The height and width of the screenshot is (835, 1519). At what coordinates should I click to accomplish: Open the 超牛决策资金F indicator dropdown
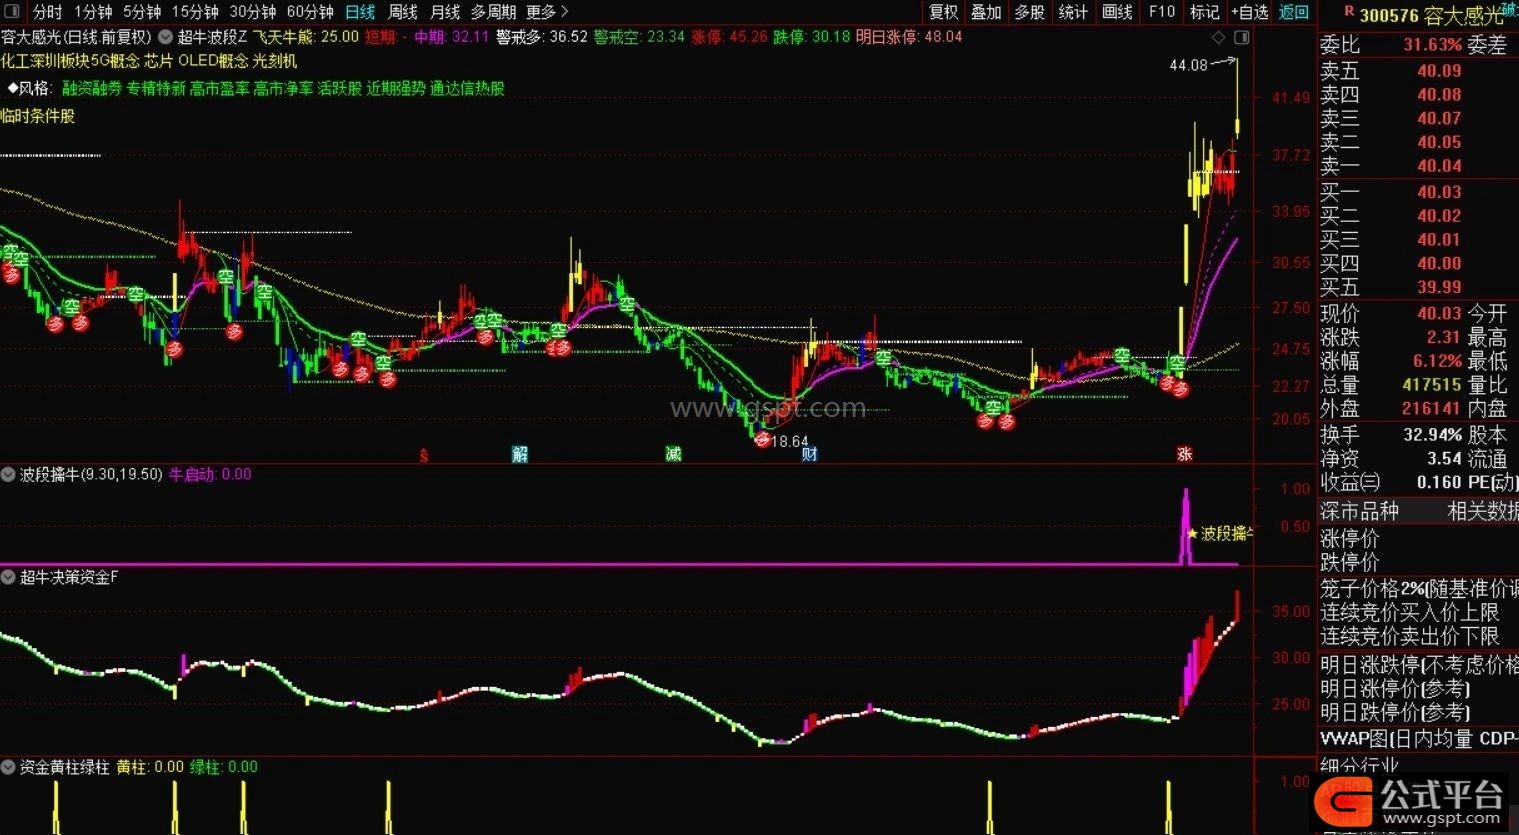(x=8, y=577)
